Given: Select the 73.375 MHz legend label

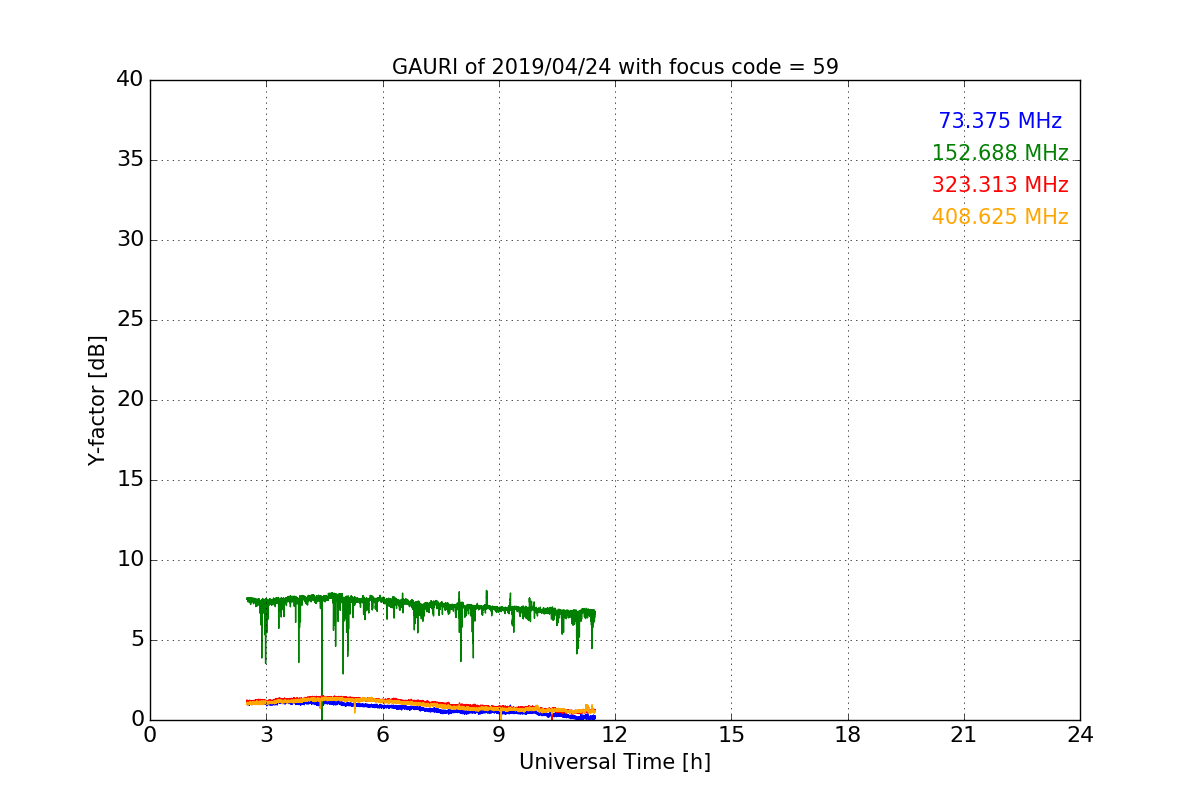Looking at the screenshot, I should pos(1000,121).
